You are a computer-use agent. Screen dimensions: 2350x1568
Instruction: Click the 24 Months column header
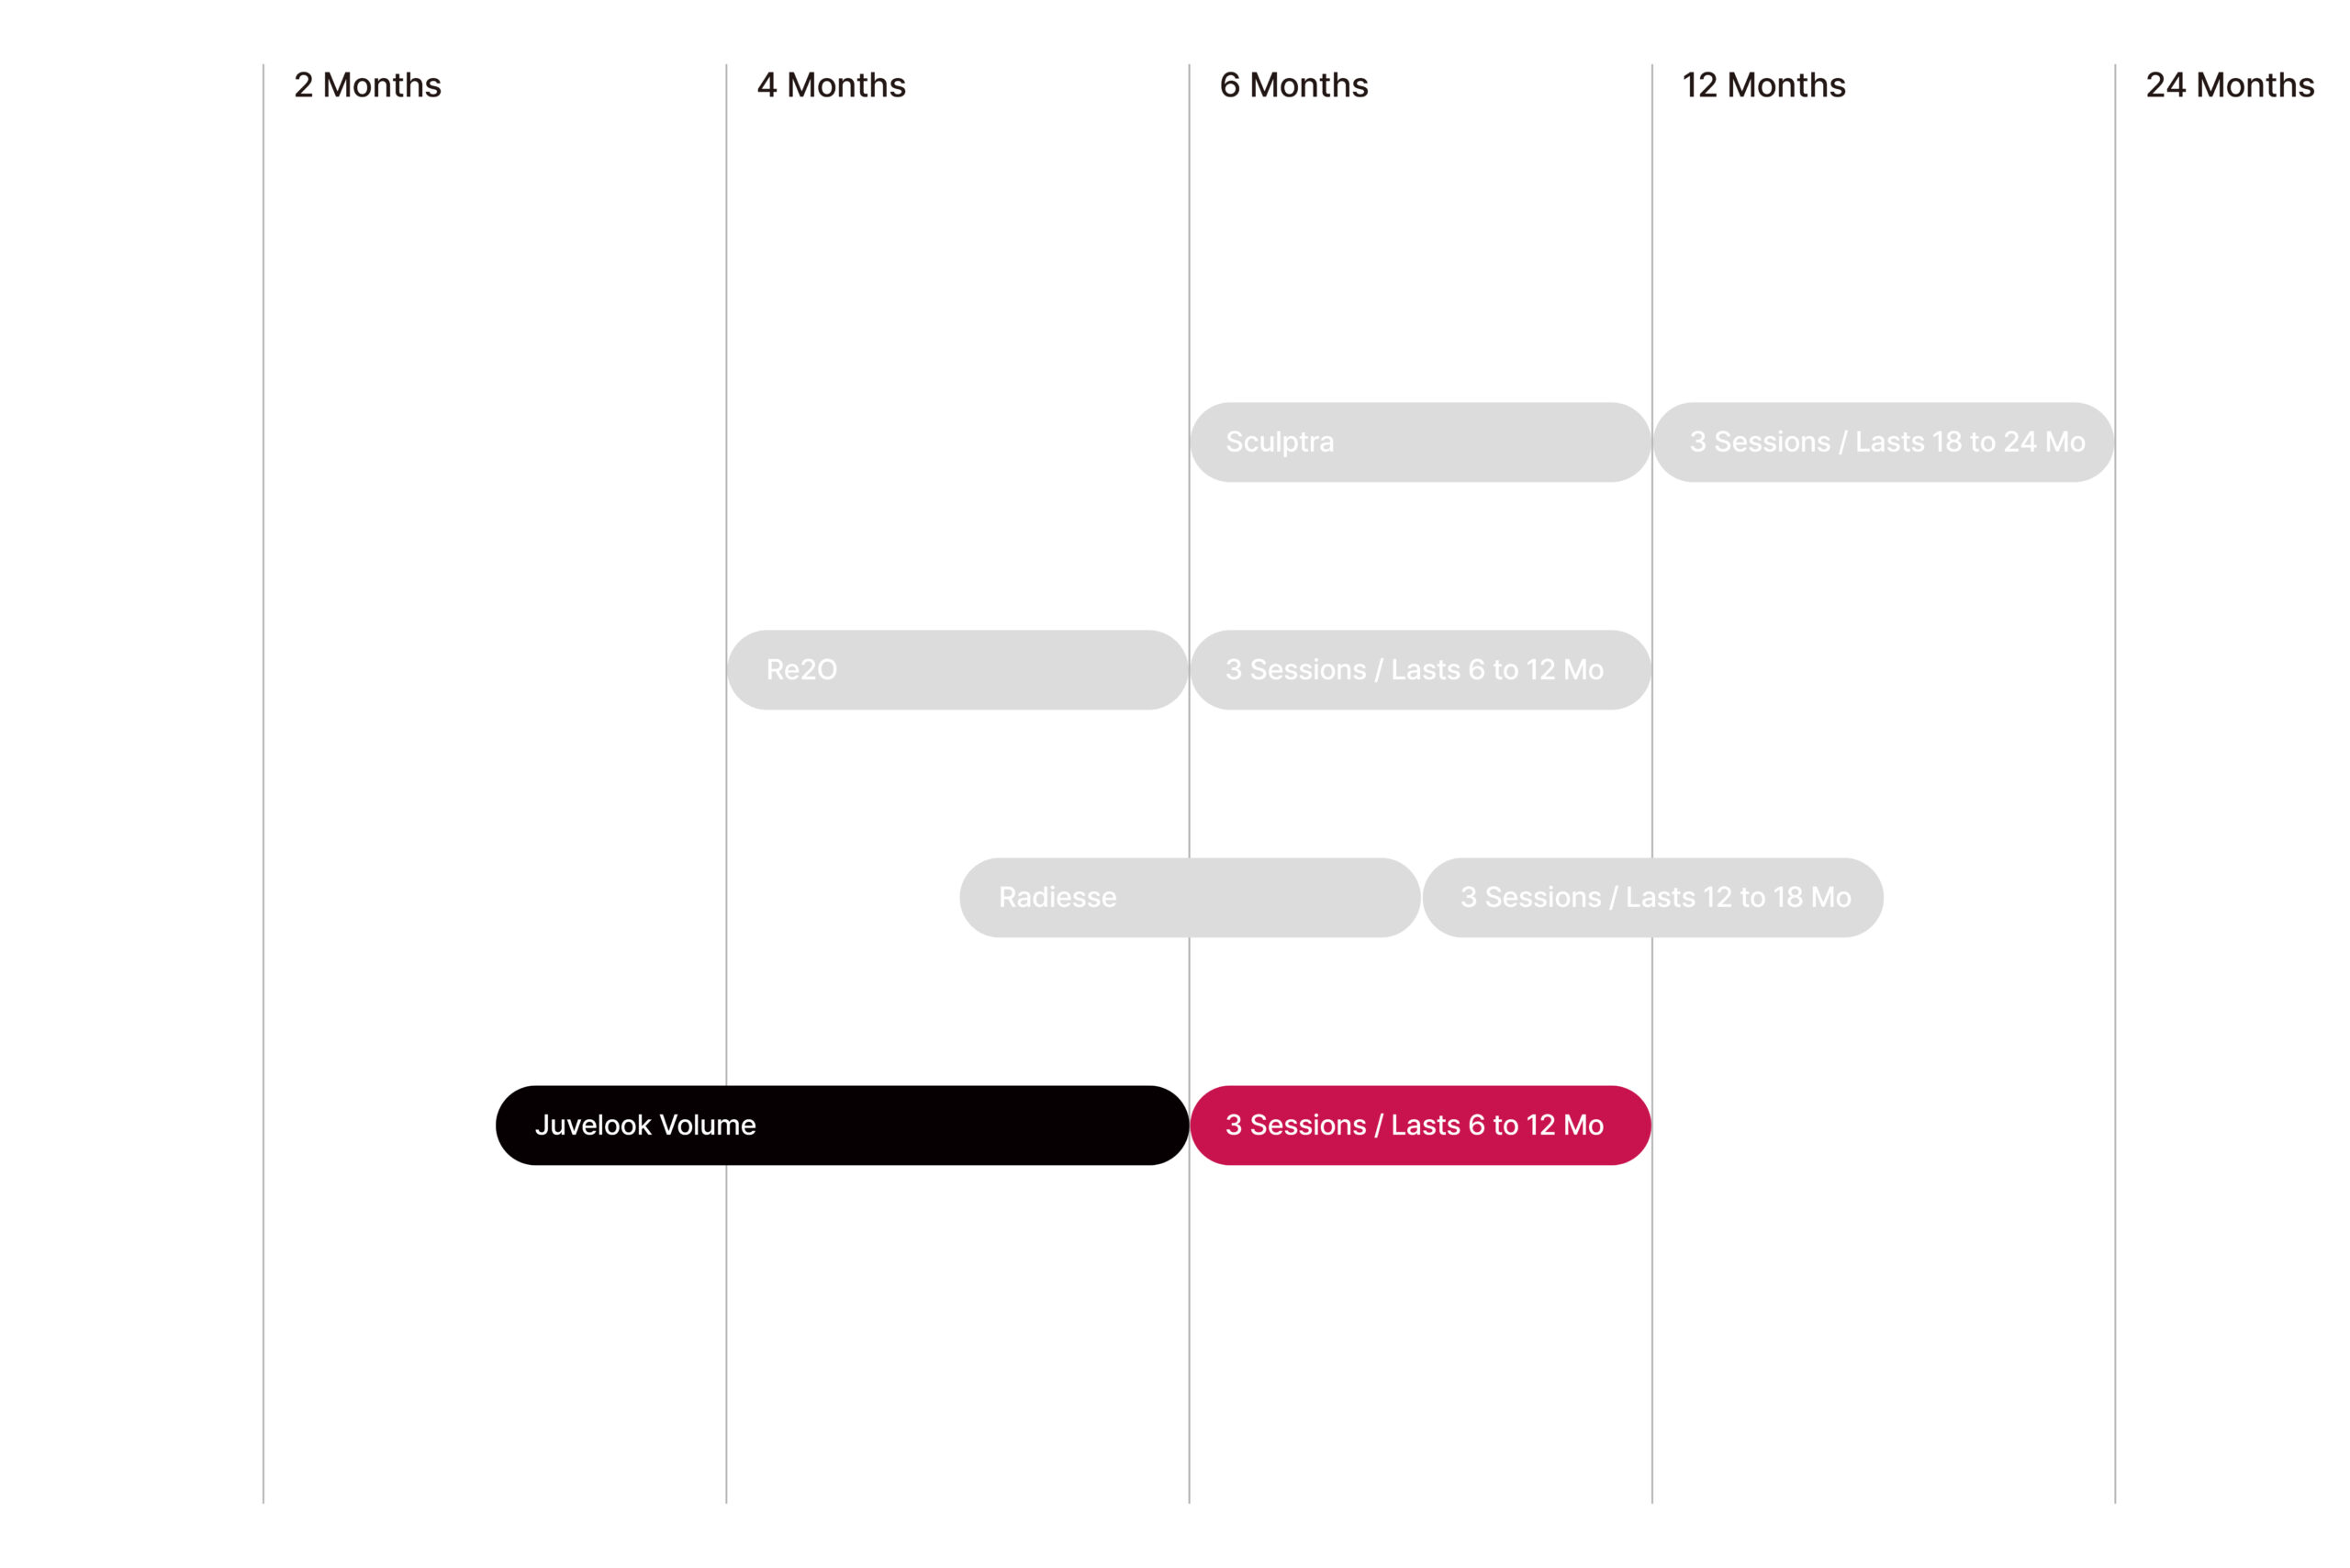[2229, 85]
